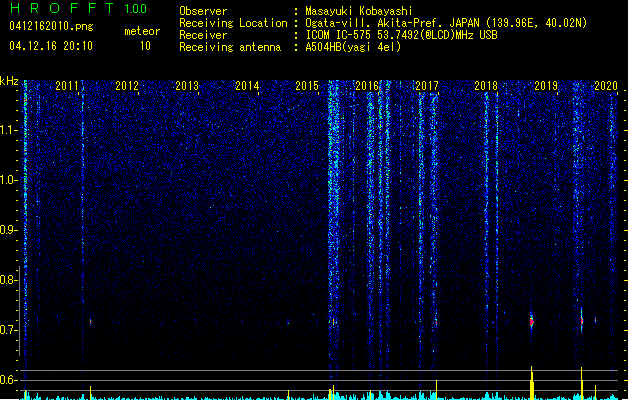Click the 0.6 kHz frequency label

pyautogui.click(x=8, y=380)
